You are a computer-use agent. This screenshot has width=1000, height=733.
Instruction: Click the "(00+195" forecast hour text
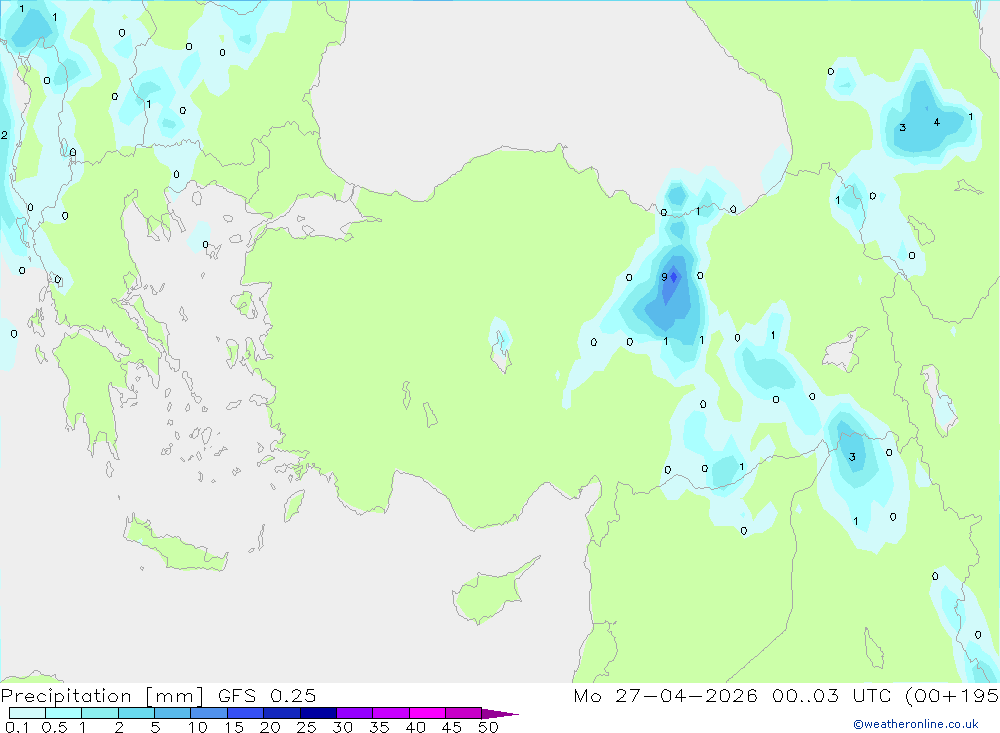click(x=952, y=695)
